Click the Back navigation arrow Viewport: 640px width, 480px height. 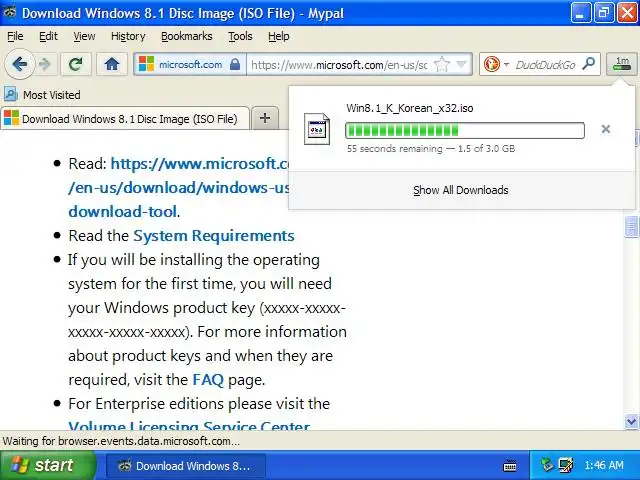(x=19, y=64)
